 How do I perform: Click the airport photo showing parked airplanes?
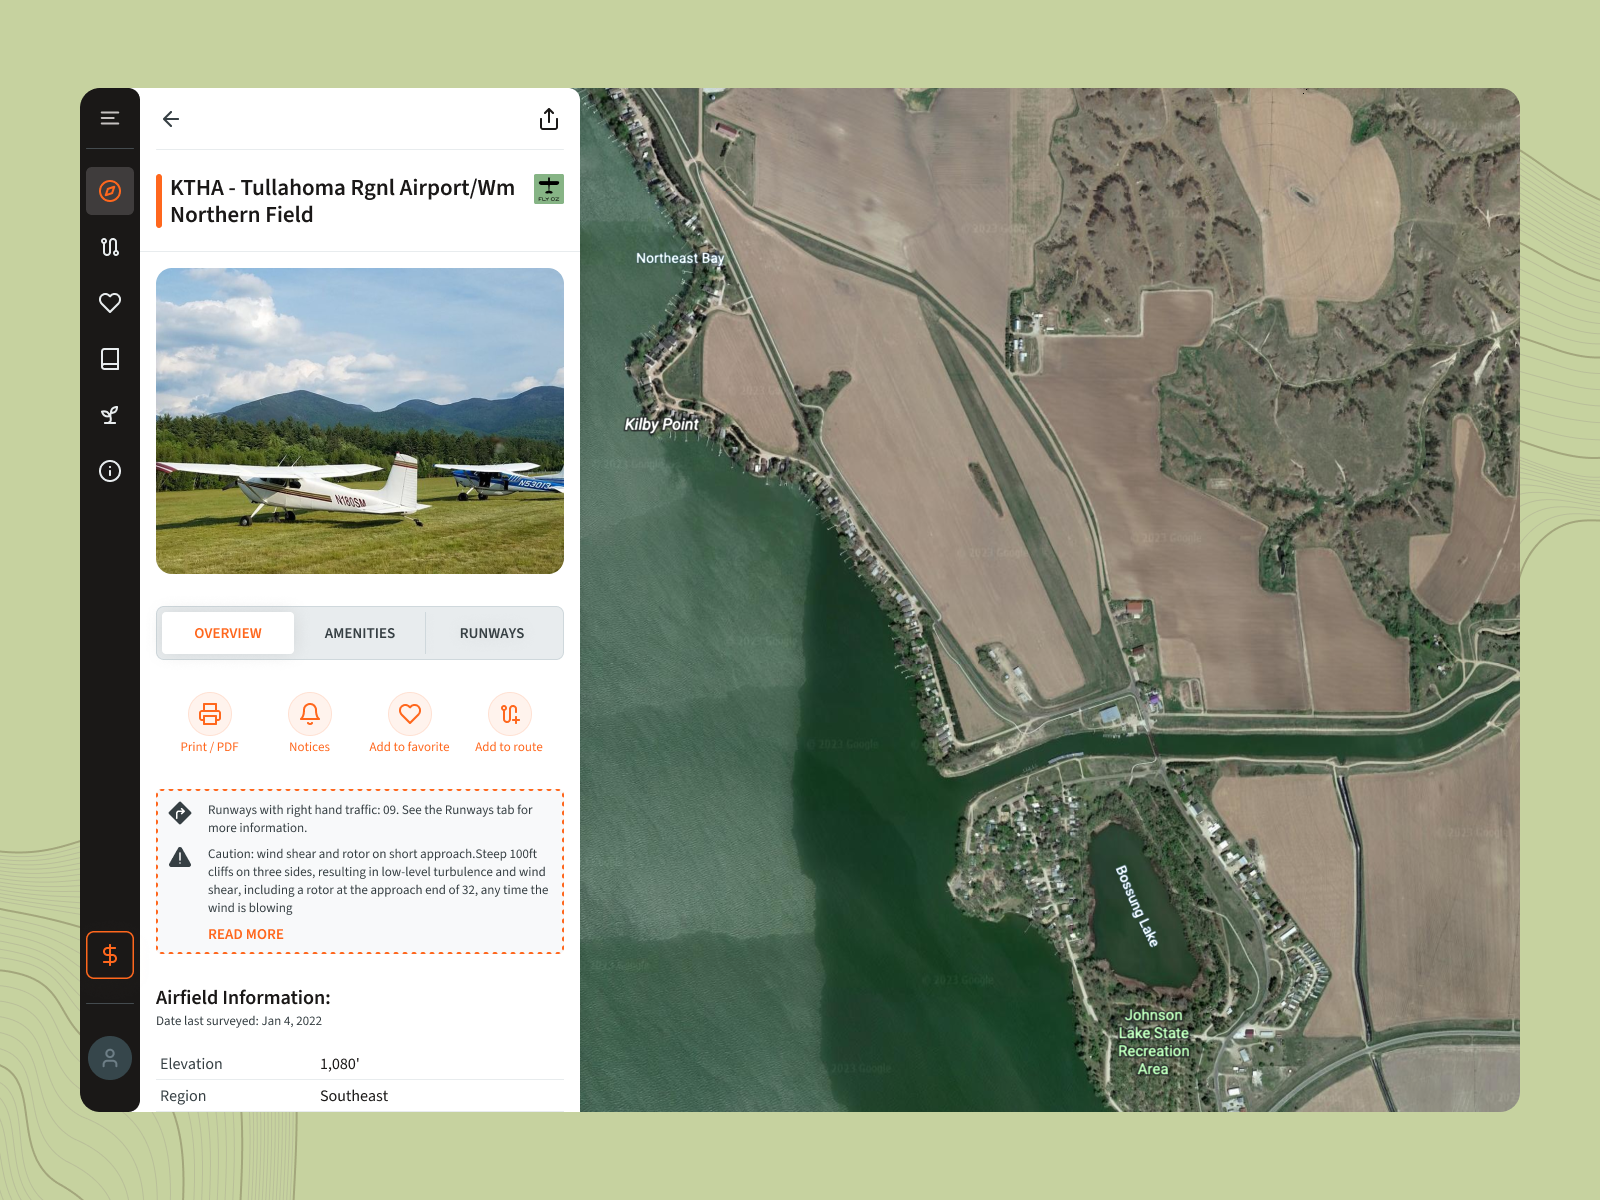pyautogui.click(x=360, y=420)
